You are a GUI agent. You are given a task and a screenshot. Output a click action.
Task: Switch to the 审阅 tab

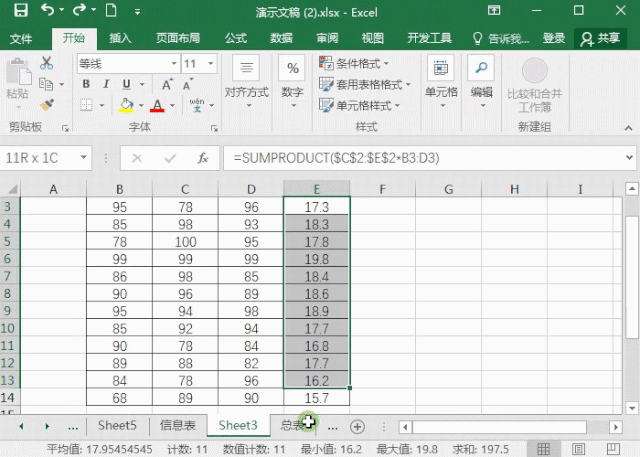pos(327,38)
